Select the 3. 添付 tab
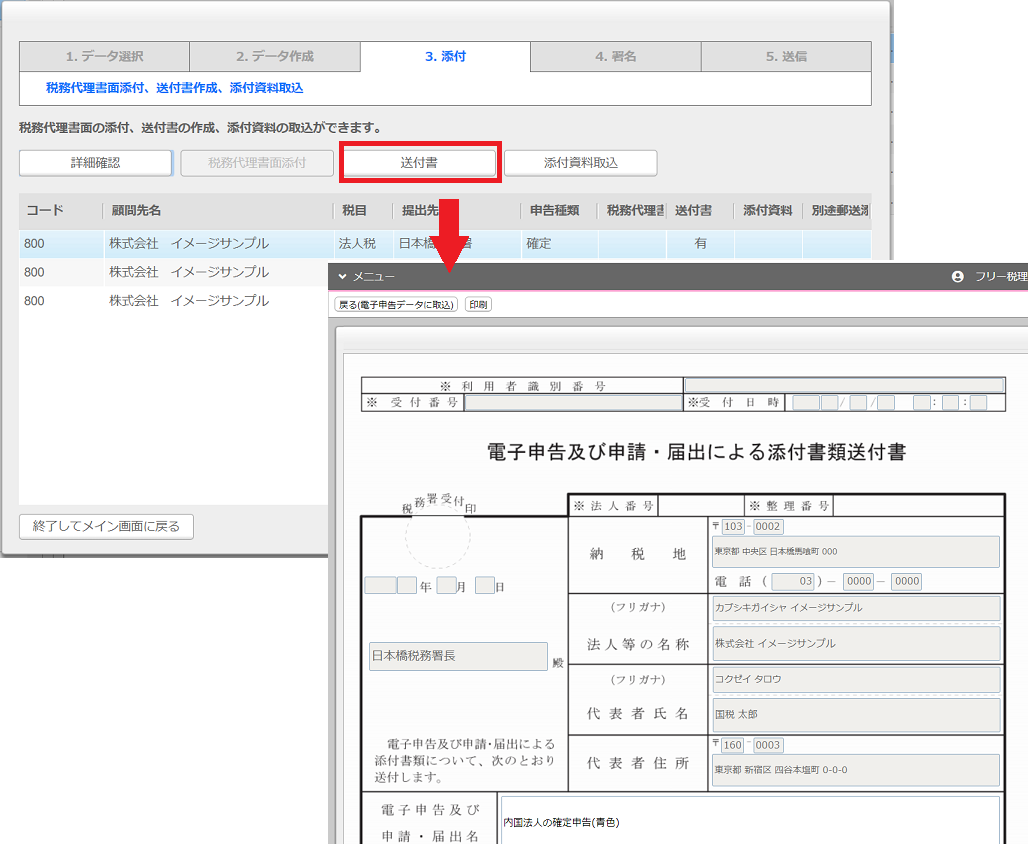 (x=445, y=56)
